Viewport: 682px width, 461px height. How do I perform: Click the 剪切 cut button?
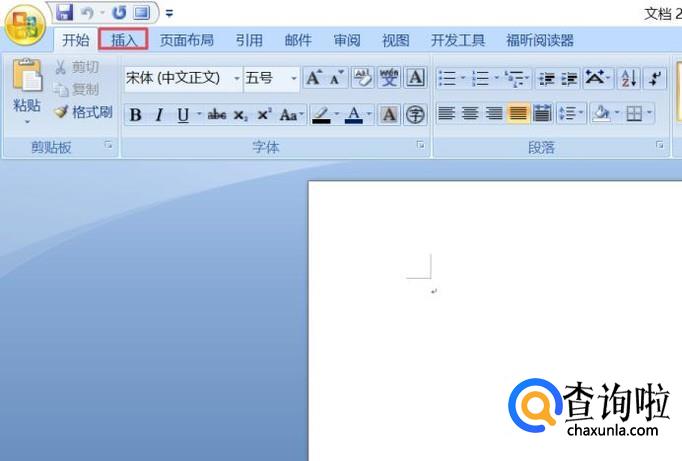point(77,67)
